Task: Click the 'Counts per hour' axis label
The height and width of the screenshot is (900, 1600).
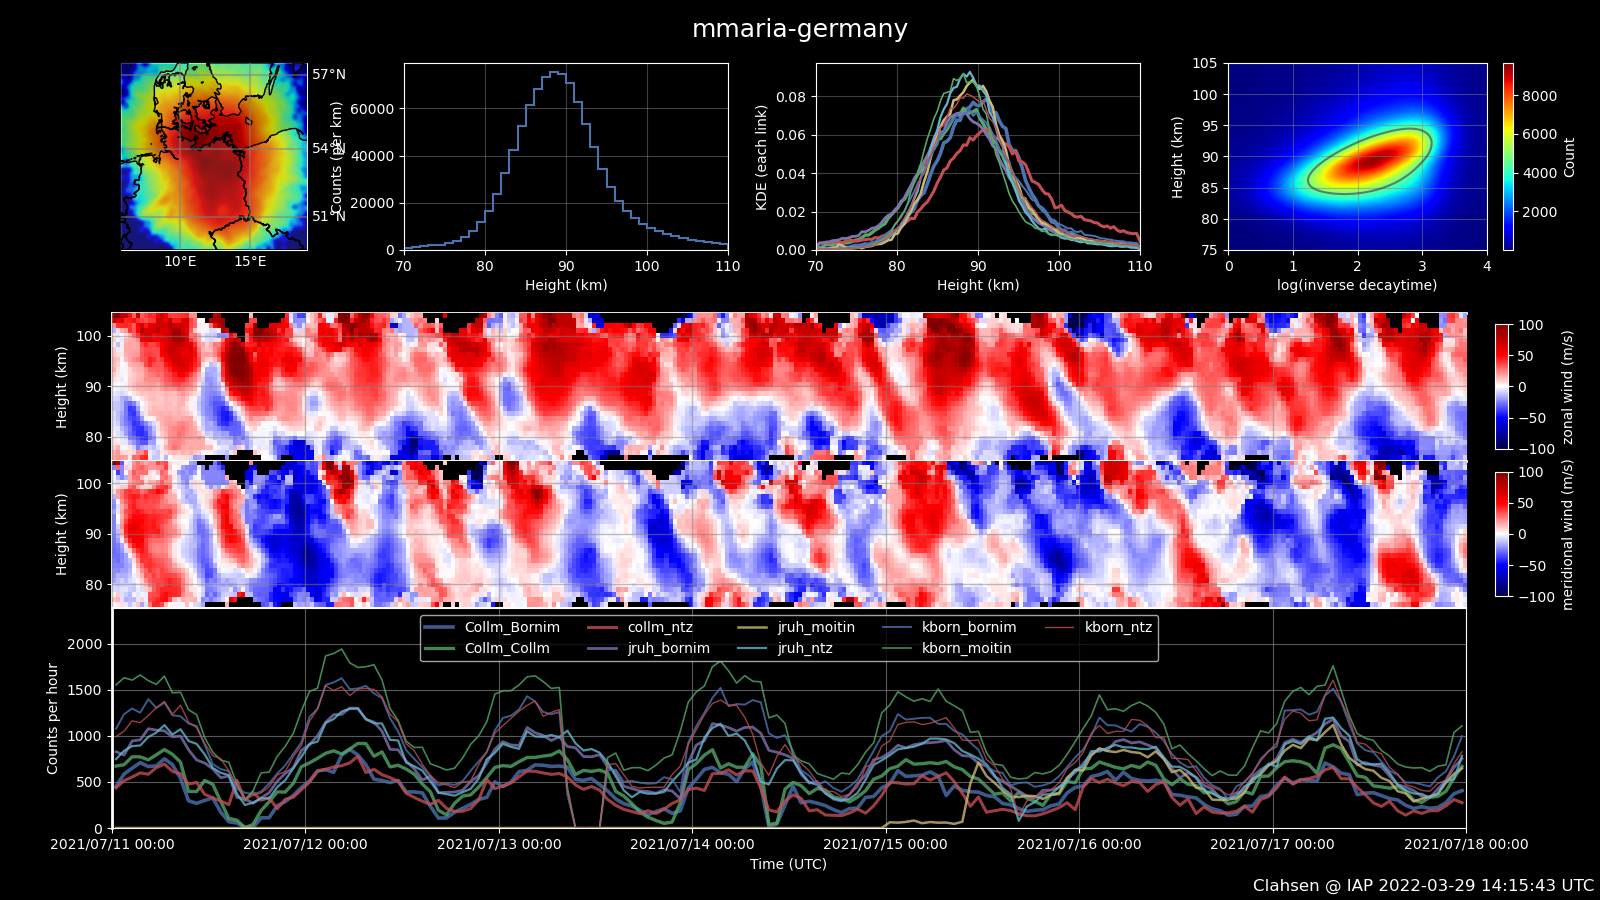Action: tap(53, 718)
